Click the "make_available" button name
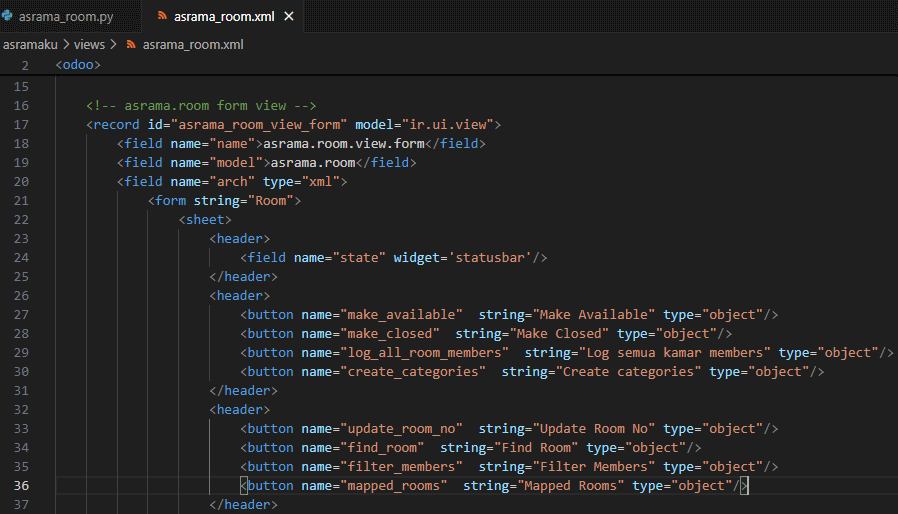 [401, 315]
